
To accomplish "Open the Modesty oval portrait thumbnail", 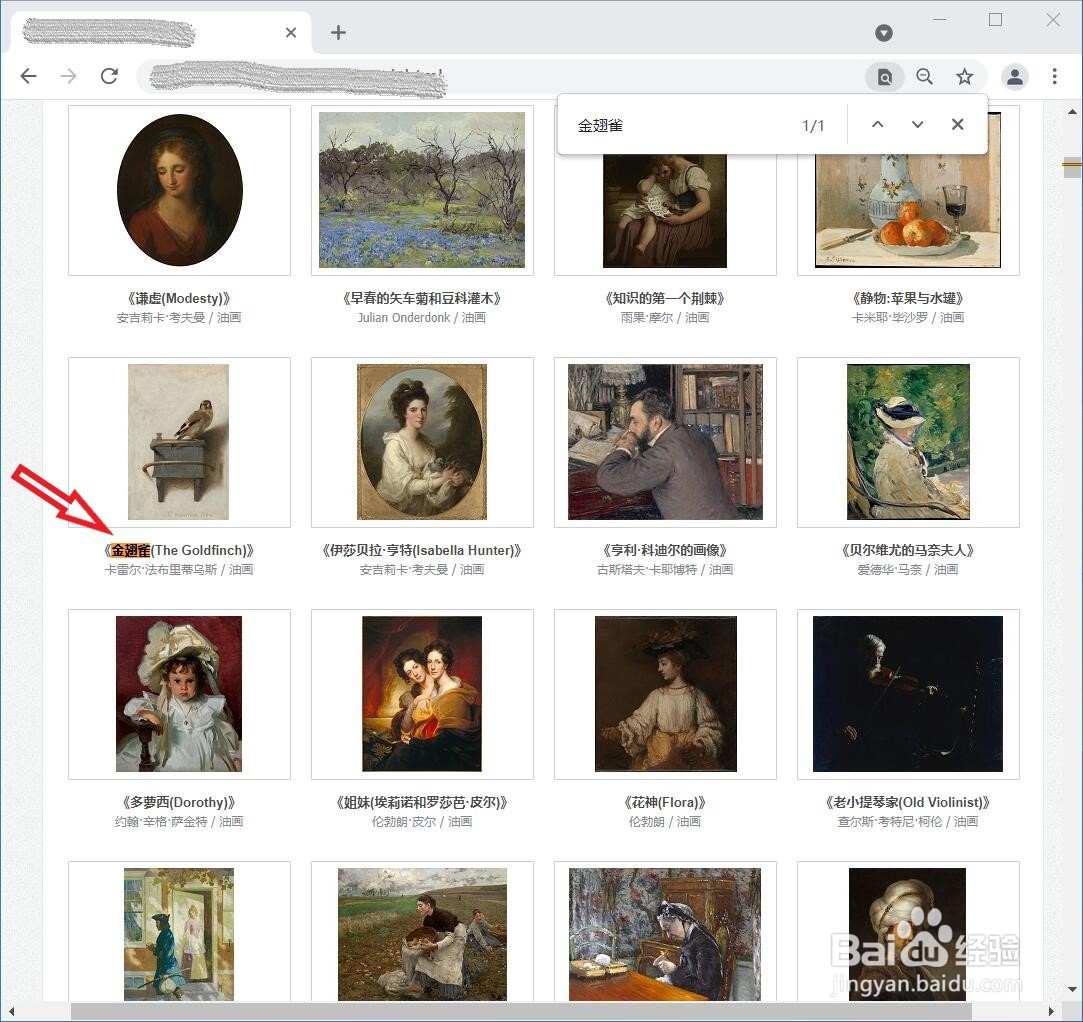I will (180, 190).
